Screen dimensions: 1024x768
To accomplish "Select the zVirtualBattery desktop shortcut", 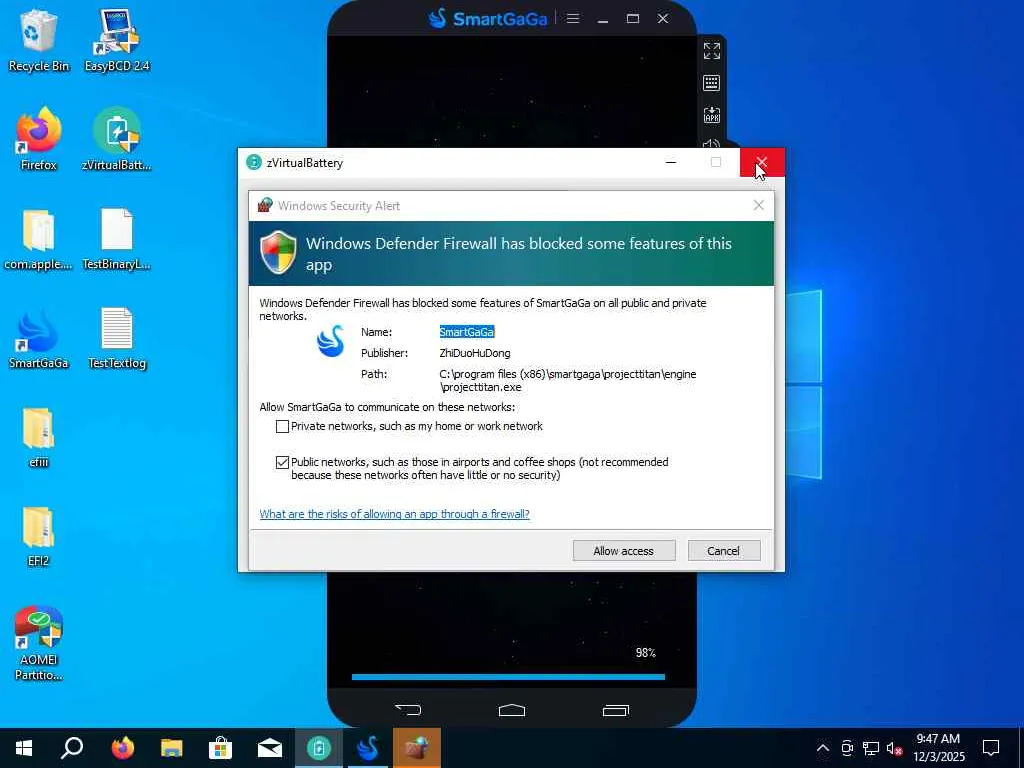I will (x=117, y=139).
